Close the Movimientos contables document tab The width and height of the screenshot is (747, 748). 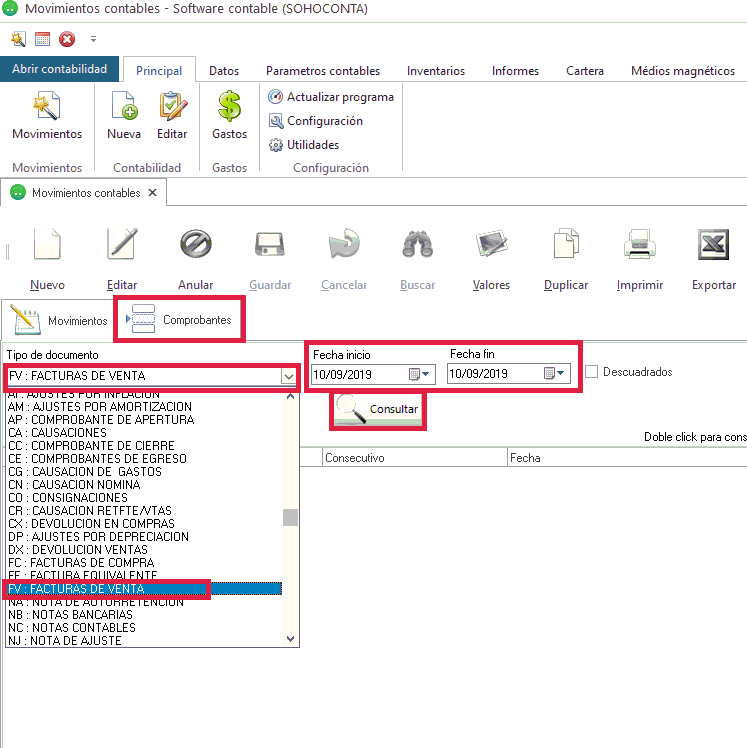coord(151,192)
